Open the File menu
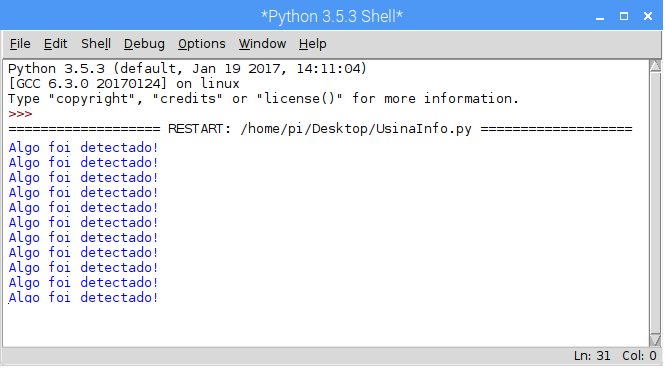This screenshot has height=369, width=665. (20, 44)
